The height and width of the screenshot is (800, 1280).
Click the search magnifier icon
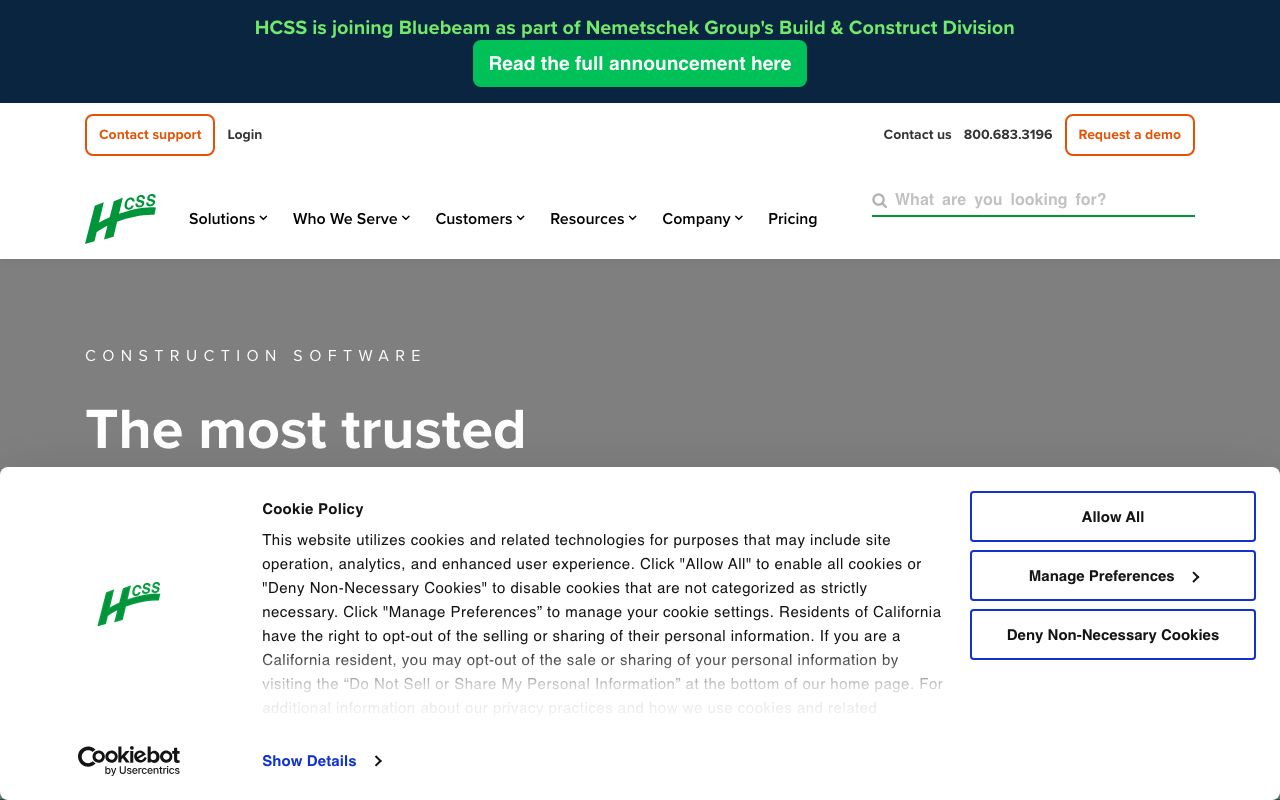point(879,200)
